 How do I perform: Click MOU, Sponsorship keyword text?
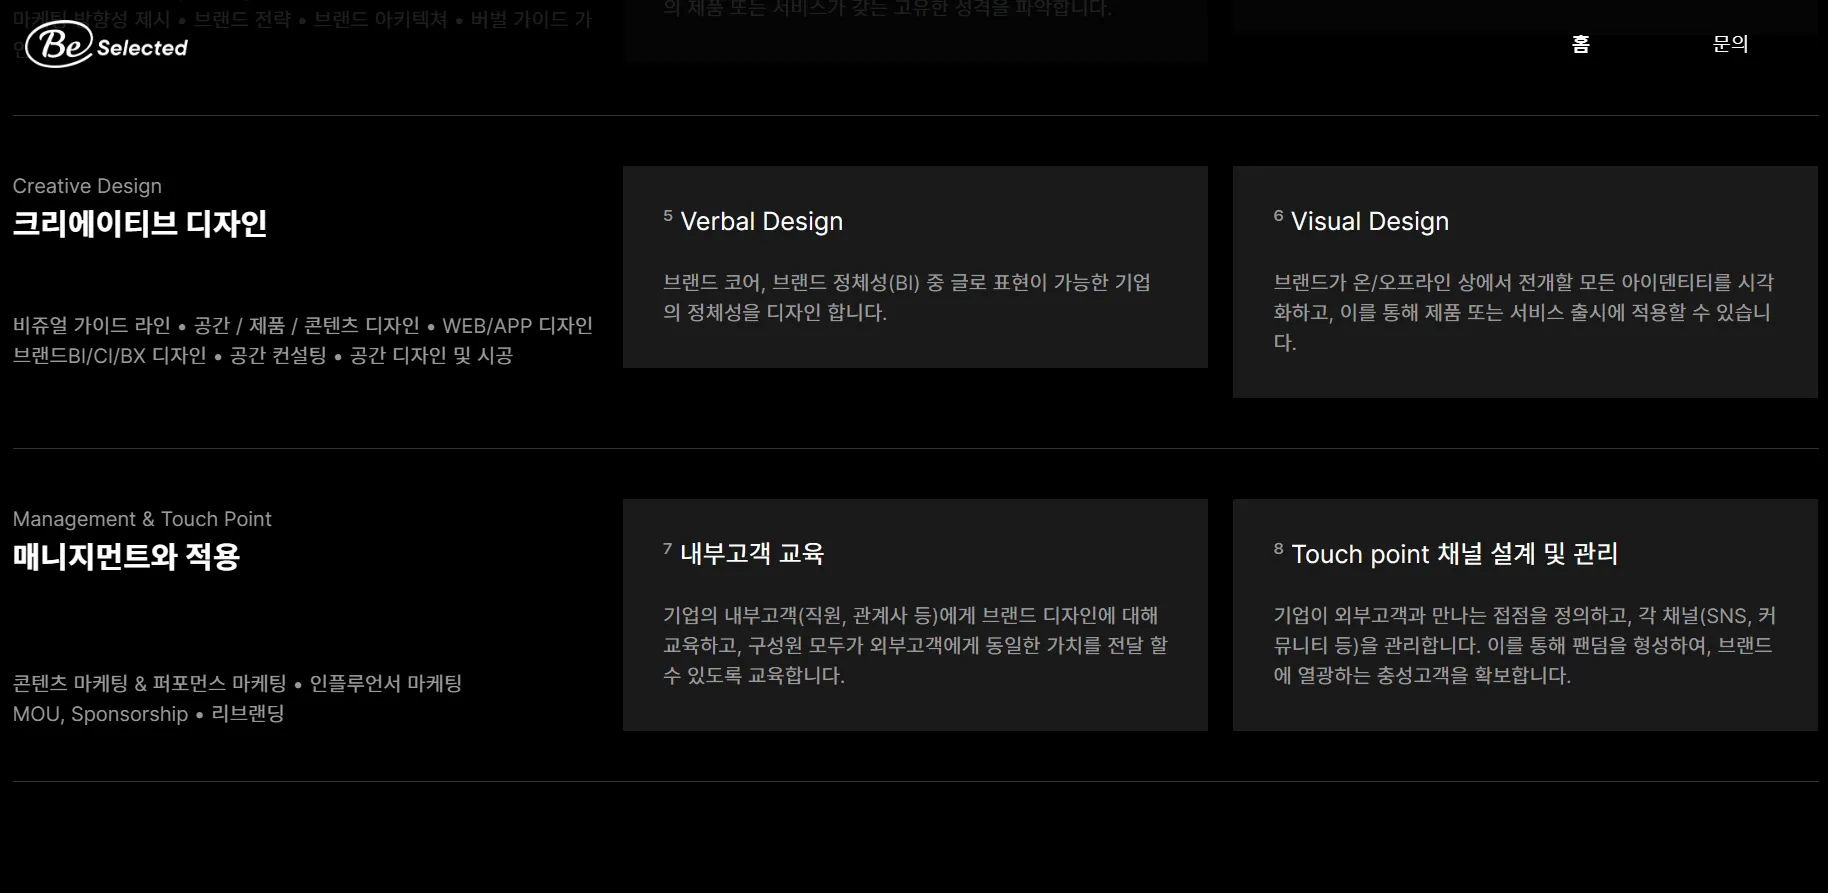tap(100, 714)
